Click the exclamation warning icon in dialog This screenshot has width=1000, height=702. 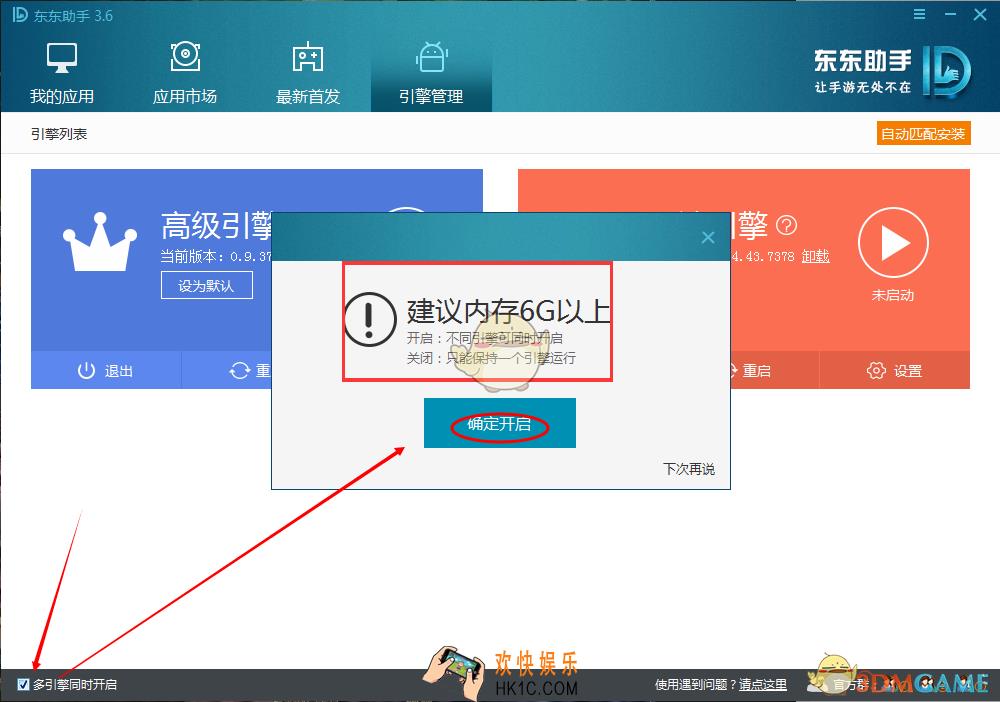[370, 319]
